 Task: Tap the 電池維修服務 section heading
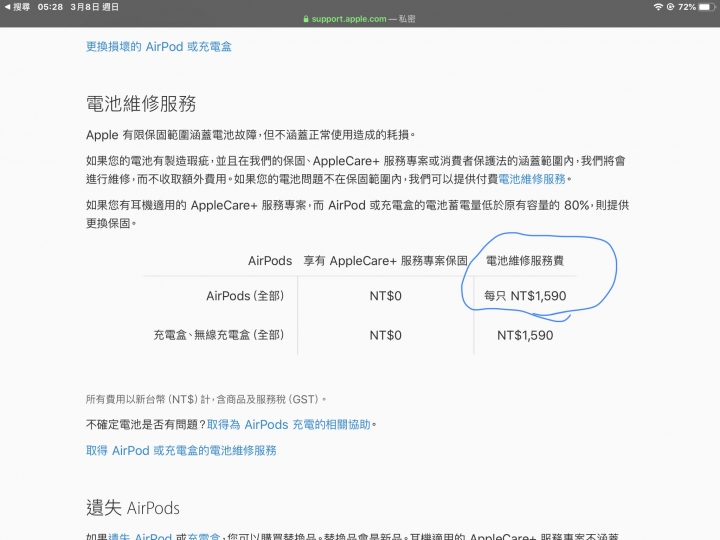click(141, 104)
